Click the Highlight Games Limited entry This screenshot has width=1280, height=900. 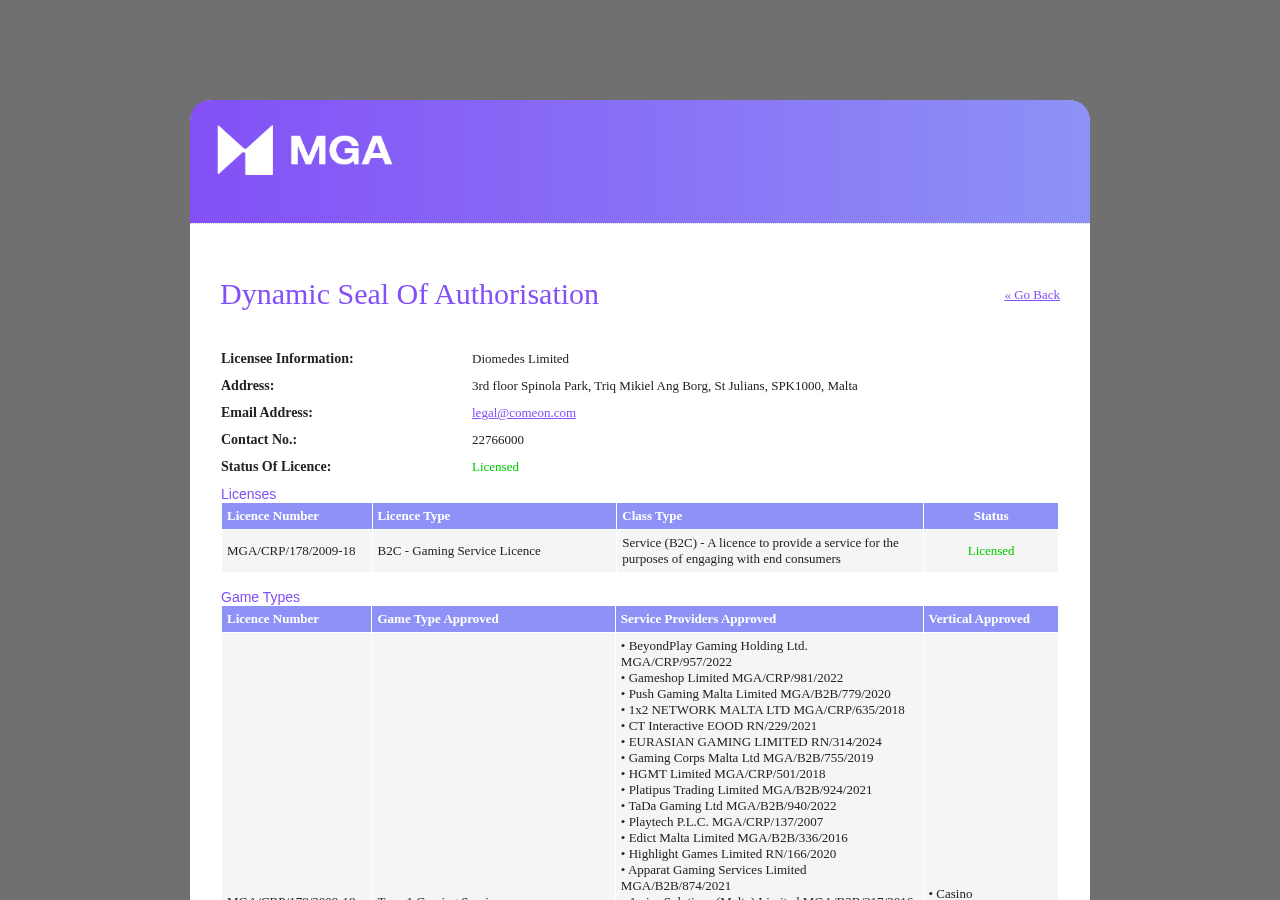729,854
